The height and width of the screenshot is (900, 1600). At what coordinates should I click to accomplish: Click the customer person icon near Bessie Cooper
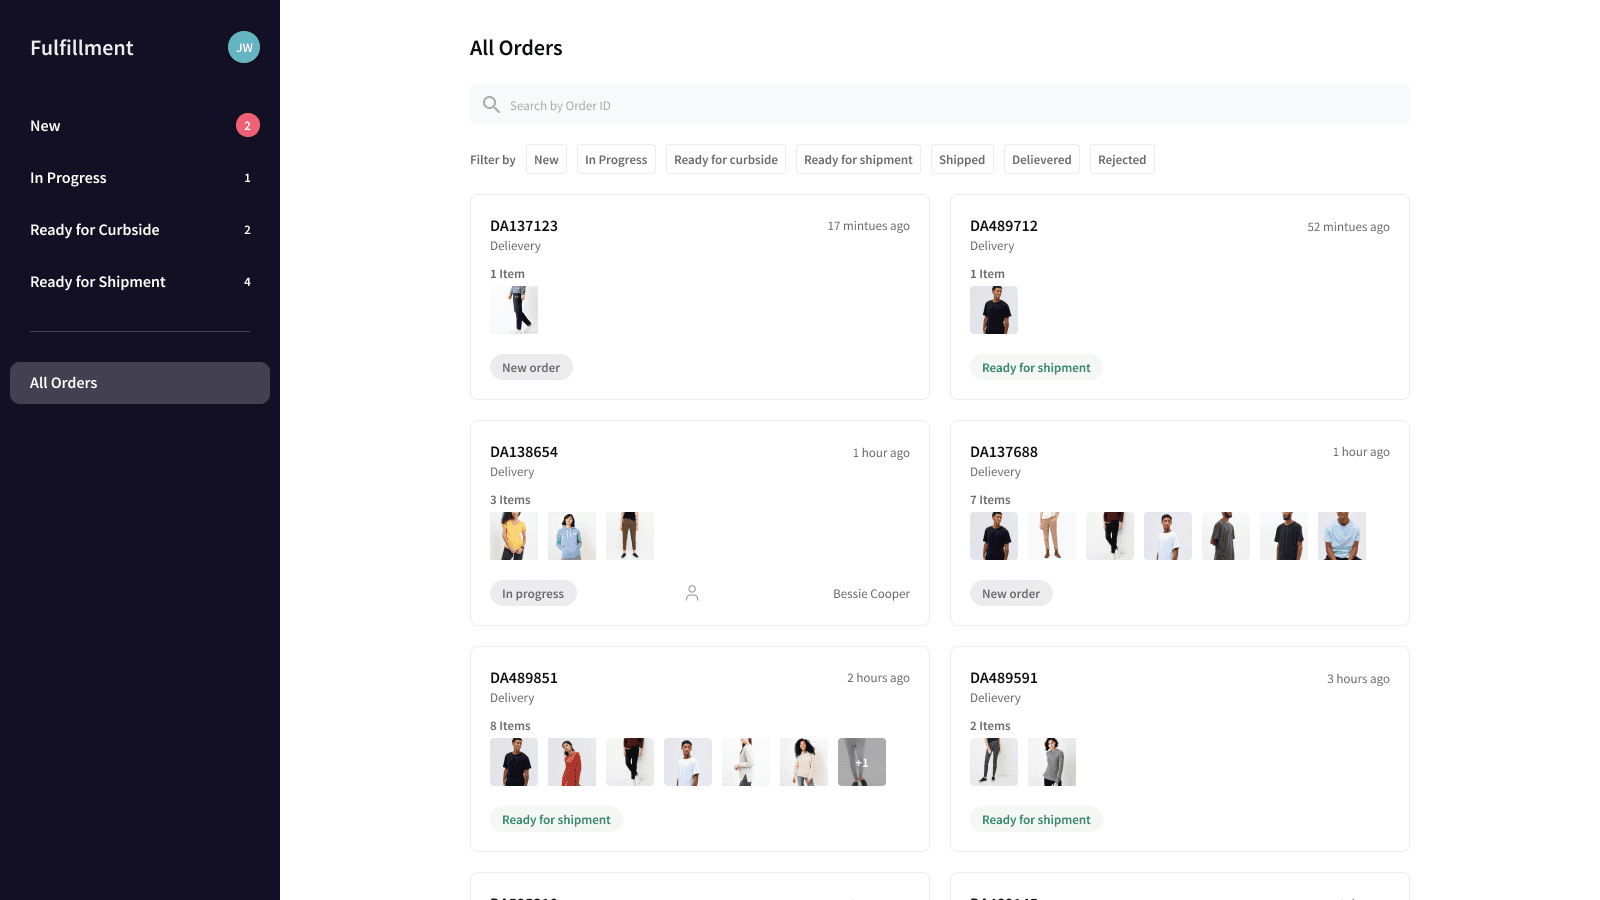pyautogui.click(x=692, y=592)
